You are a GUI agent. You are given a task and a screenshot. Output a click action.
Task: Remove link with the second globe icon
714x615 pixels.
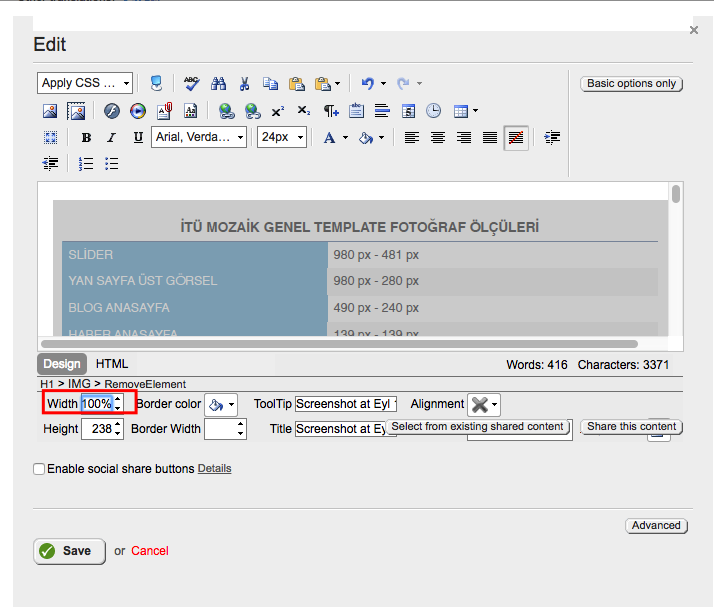[x=252, y=111]
